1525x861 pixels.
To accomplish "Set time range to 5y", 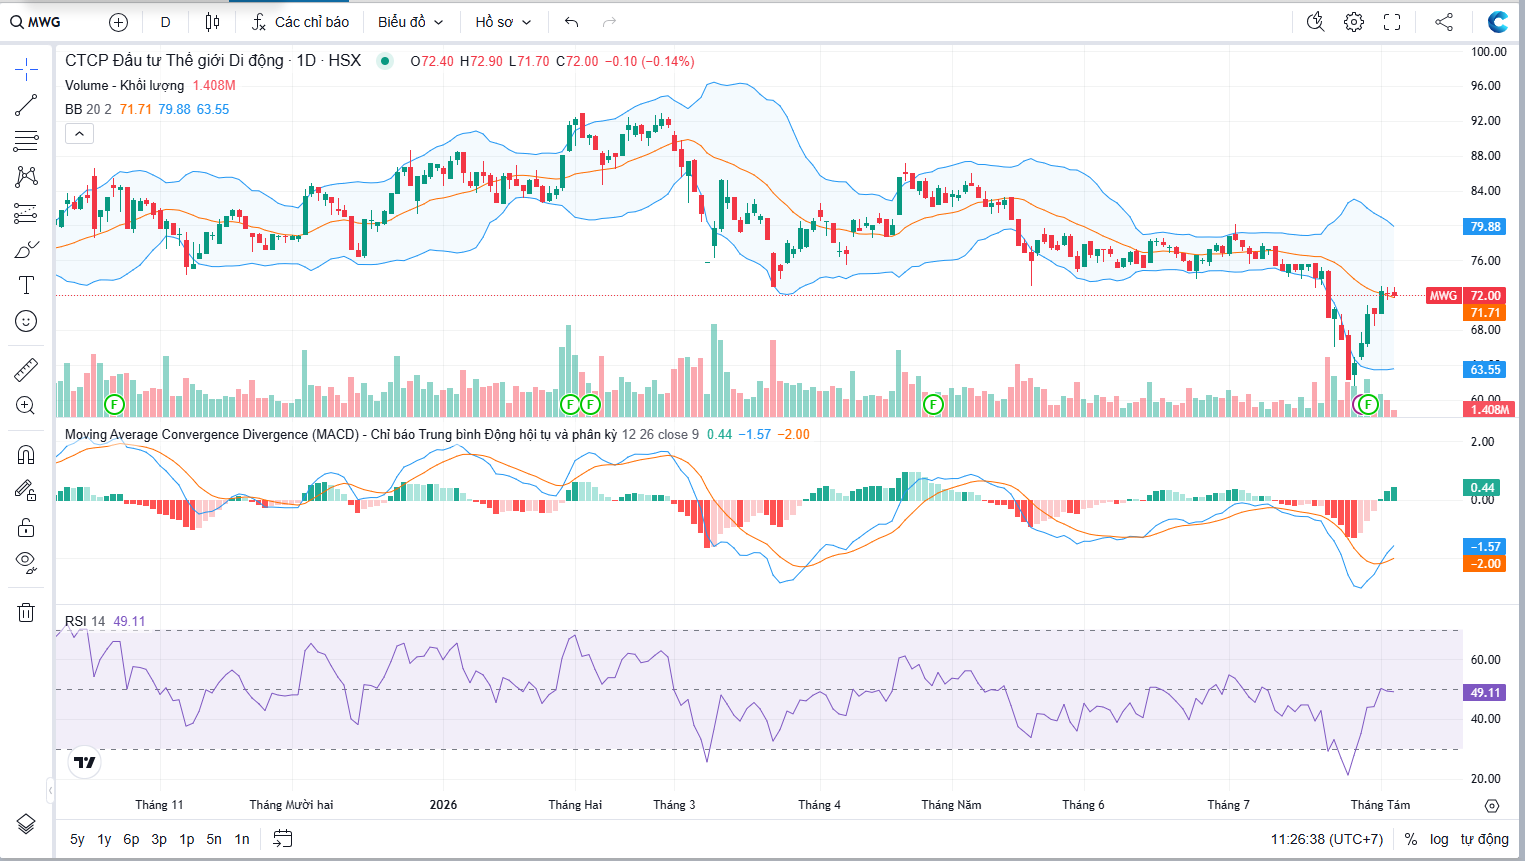I will 77,839.
